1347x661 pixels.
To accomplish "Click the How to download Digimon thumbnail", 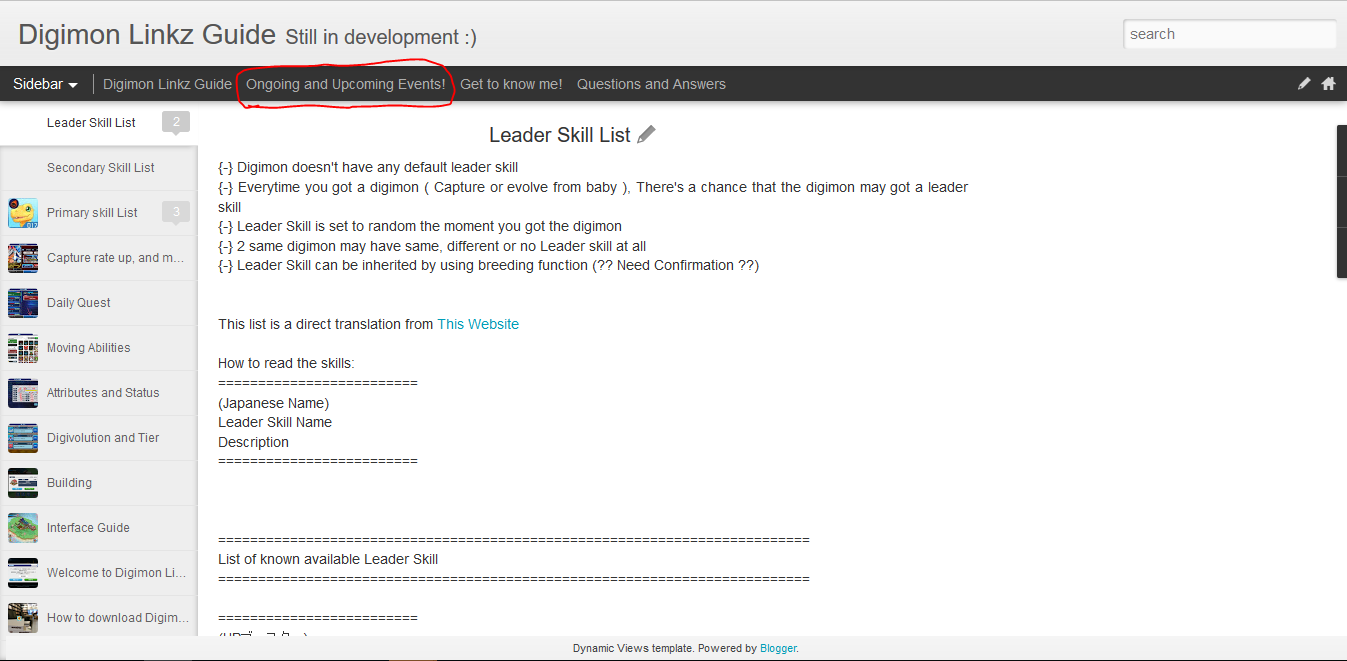I will point(23,618).
